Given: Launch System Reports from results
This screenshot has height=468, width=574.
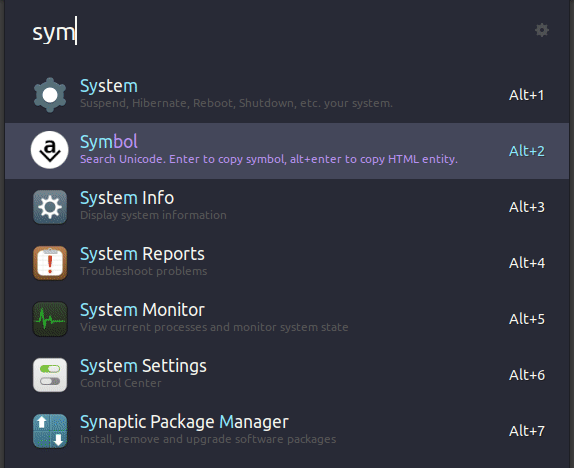Looking at the screenshot, I should pyautogui.click(x=287, y=263).
